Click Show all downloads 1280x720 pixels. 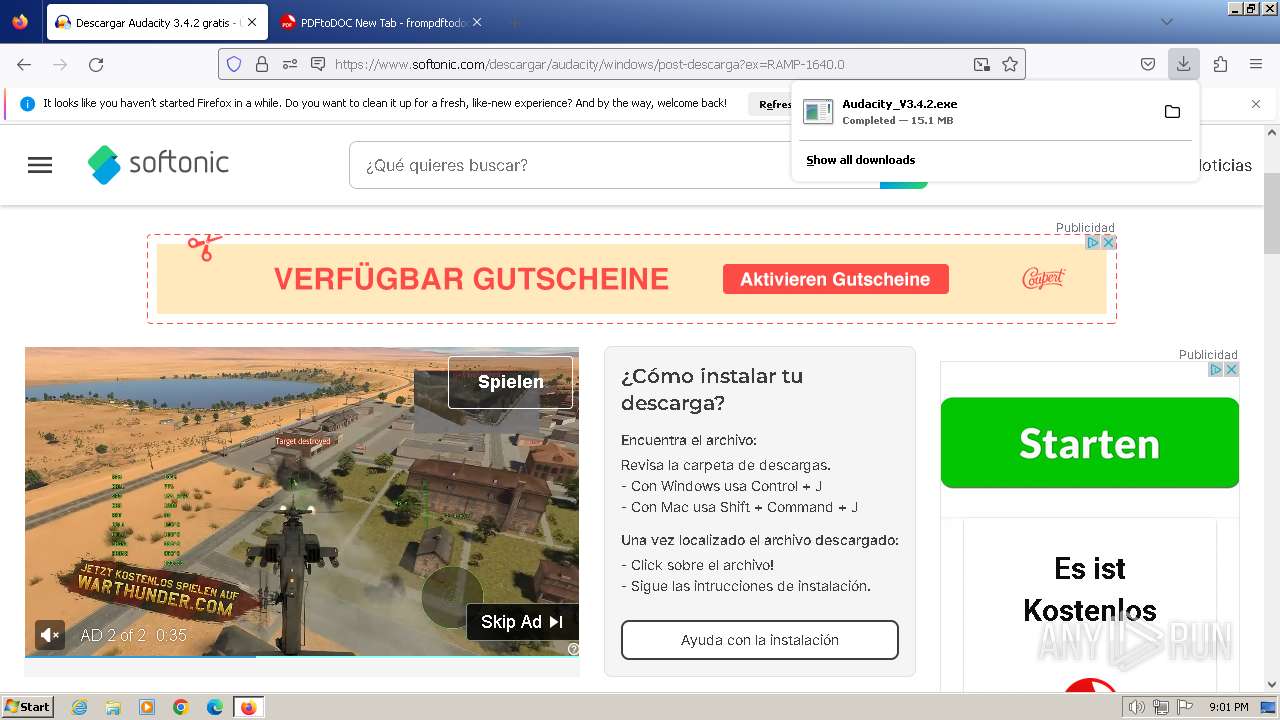click(x=861, y=160)
